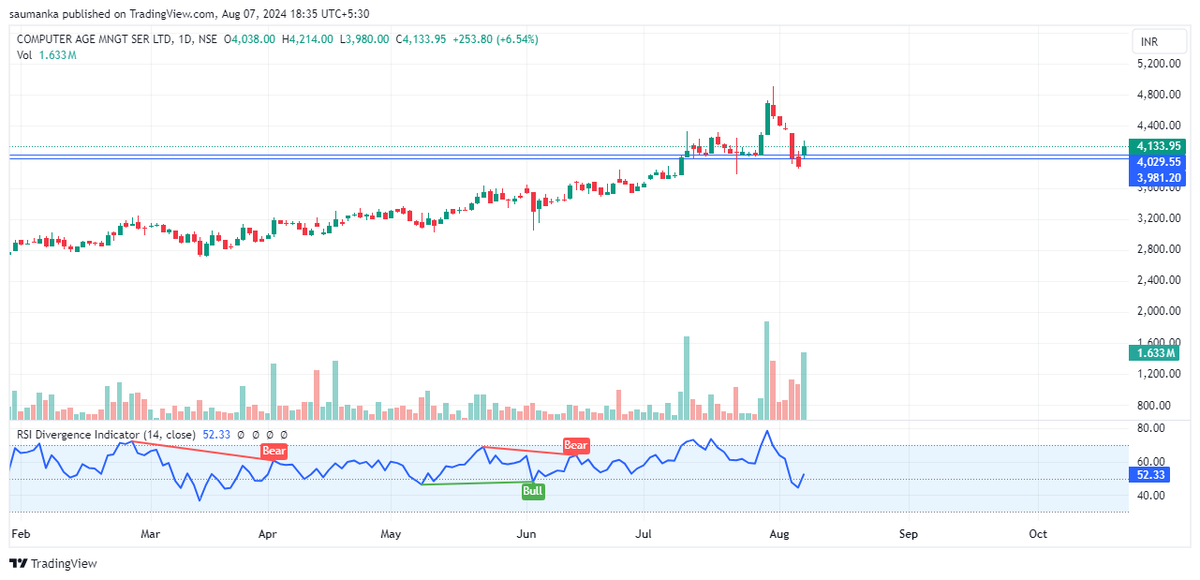This screenshot has height=580, width=1200.
Task: Click the 1,200.00 volume axis label
Action: (1159, 374)
